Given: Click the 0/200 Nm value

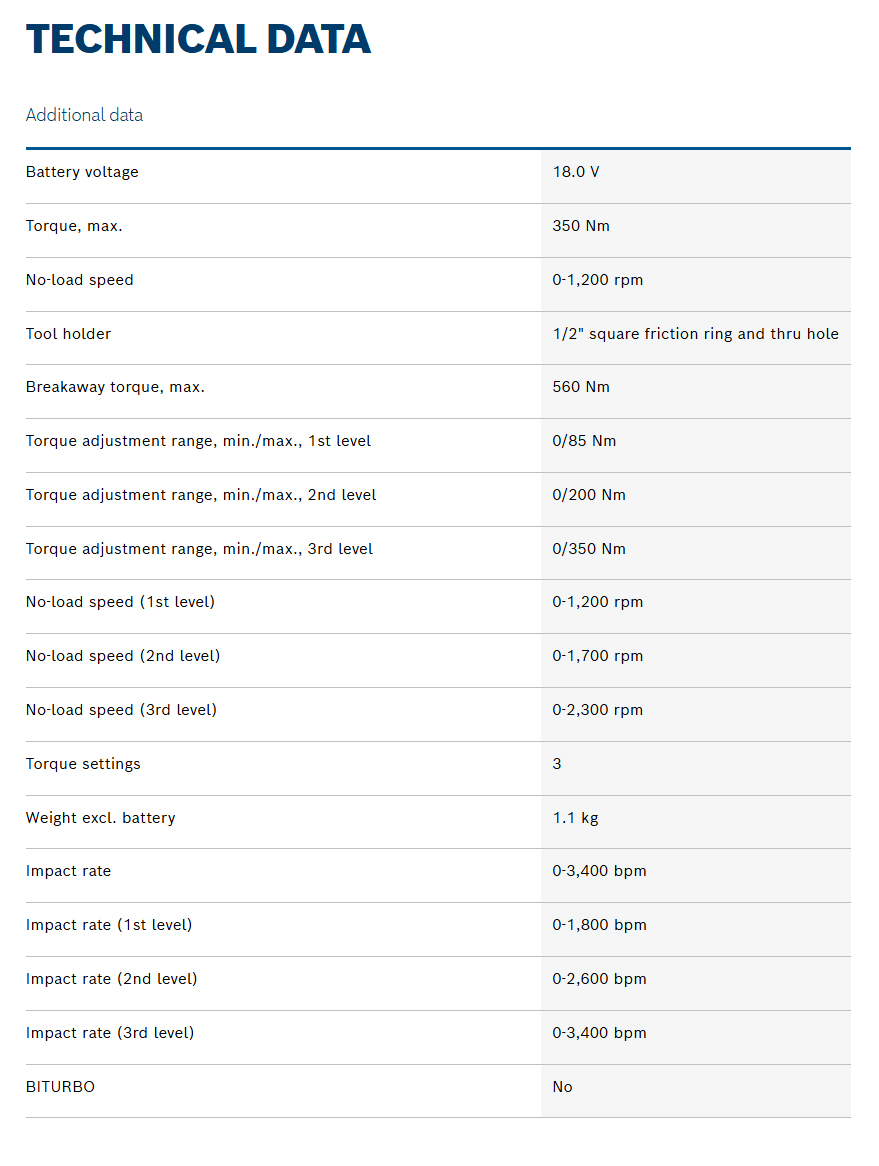Looking at the screenshot, I should pyautogui.click(x=589, y=495).
